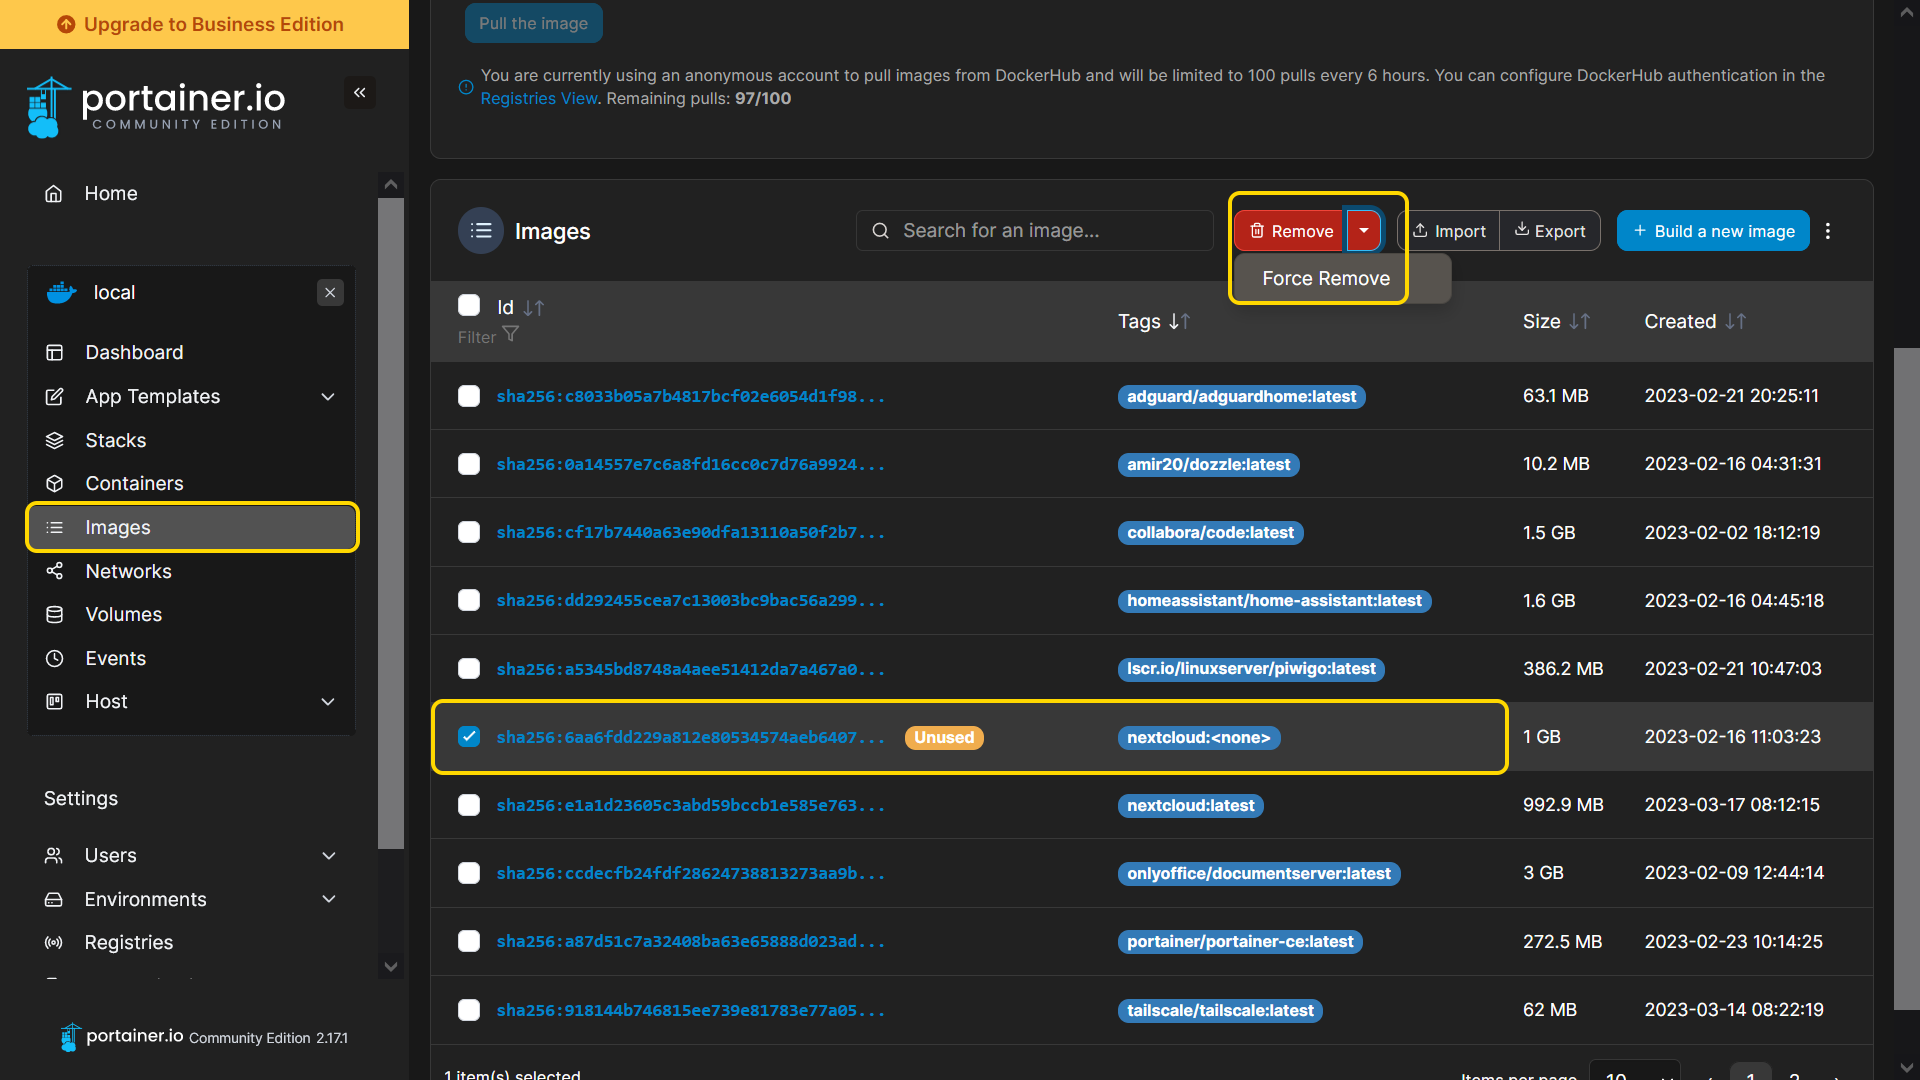Click the info icon beside DockerHub notice
Image resolution: width=1920 pixels, height=1080 pixels.
(x=466, y=88)
